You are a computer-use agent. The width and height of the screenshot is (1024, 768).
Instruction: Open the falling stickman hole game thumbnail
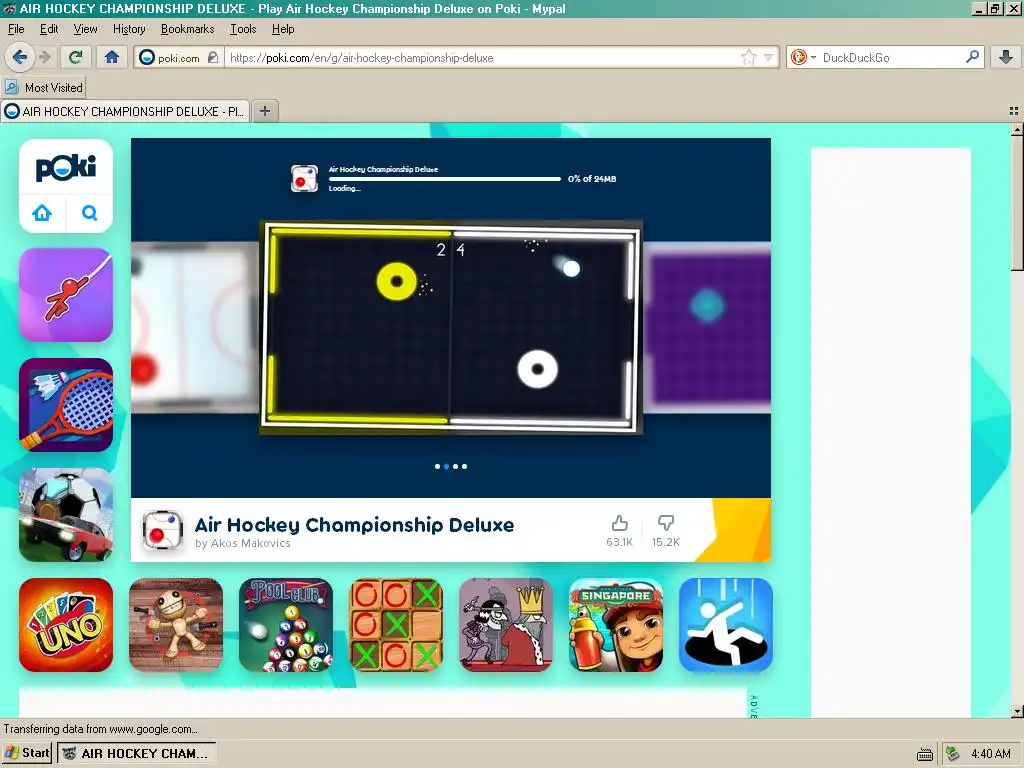(x=726, y=625)
